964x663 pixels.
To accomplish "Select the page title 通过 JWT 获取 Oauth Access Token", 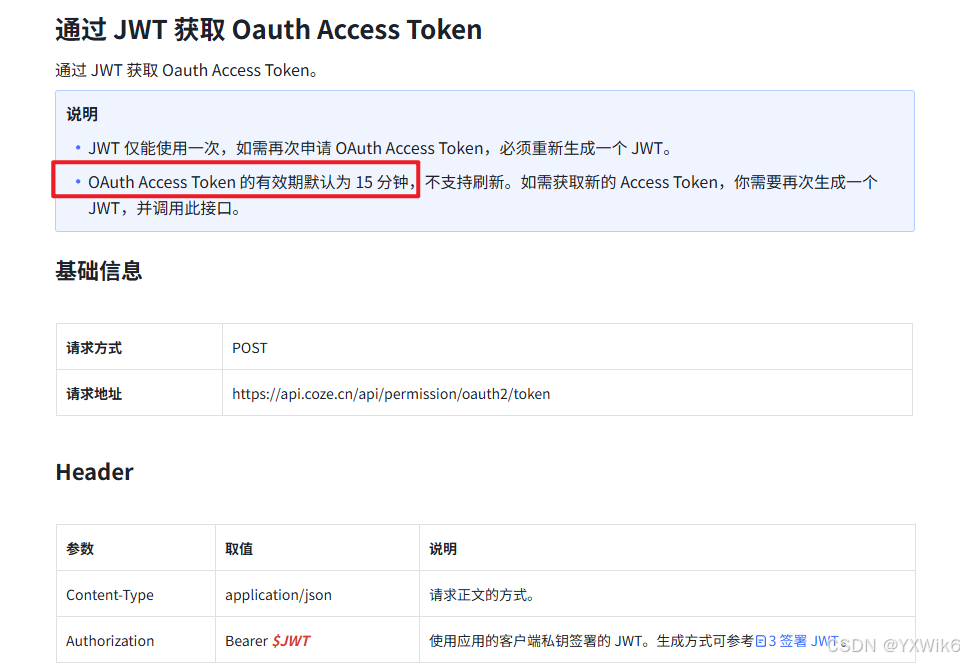I will 269,30.
